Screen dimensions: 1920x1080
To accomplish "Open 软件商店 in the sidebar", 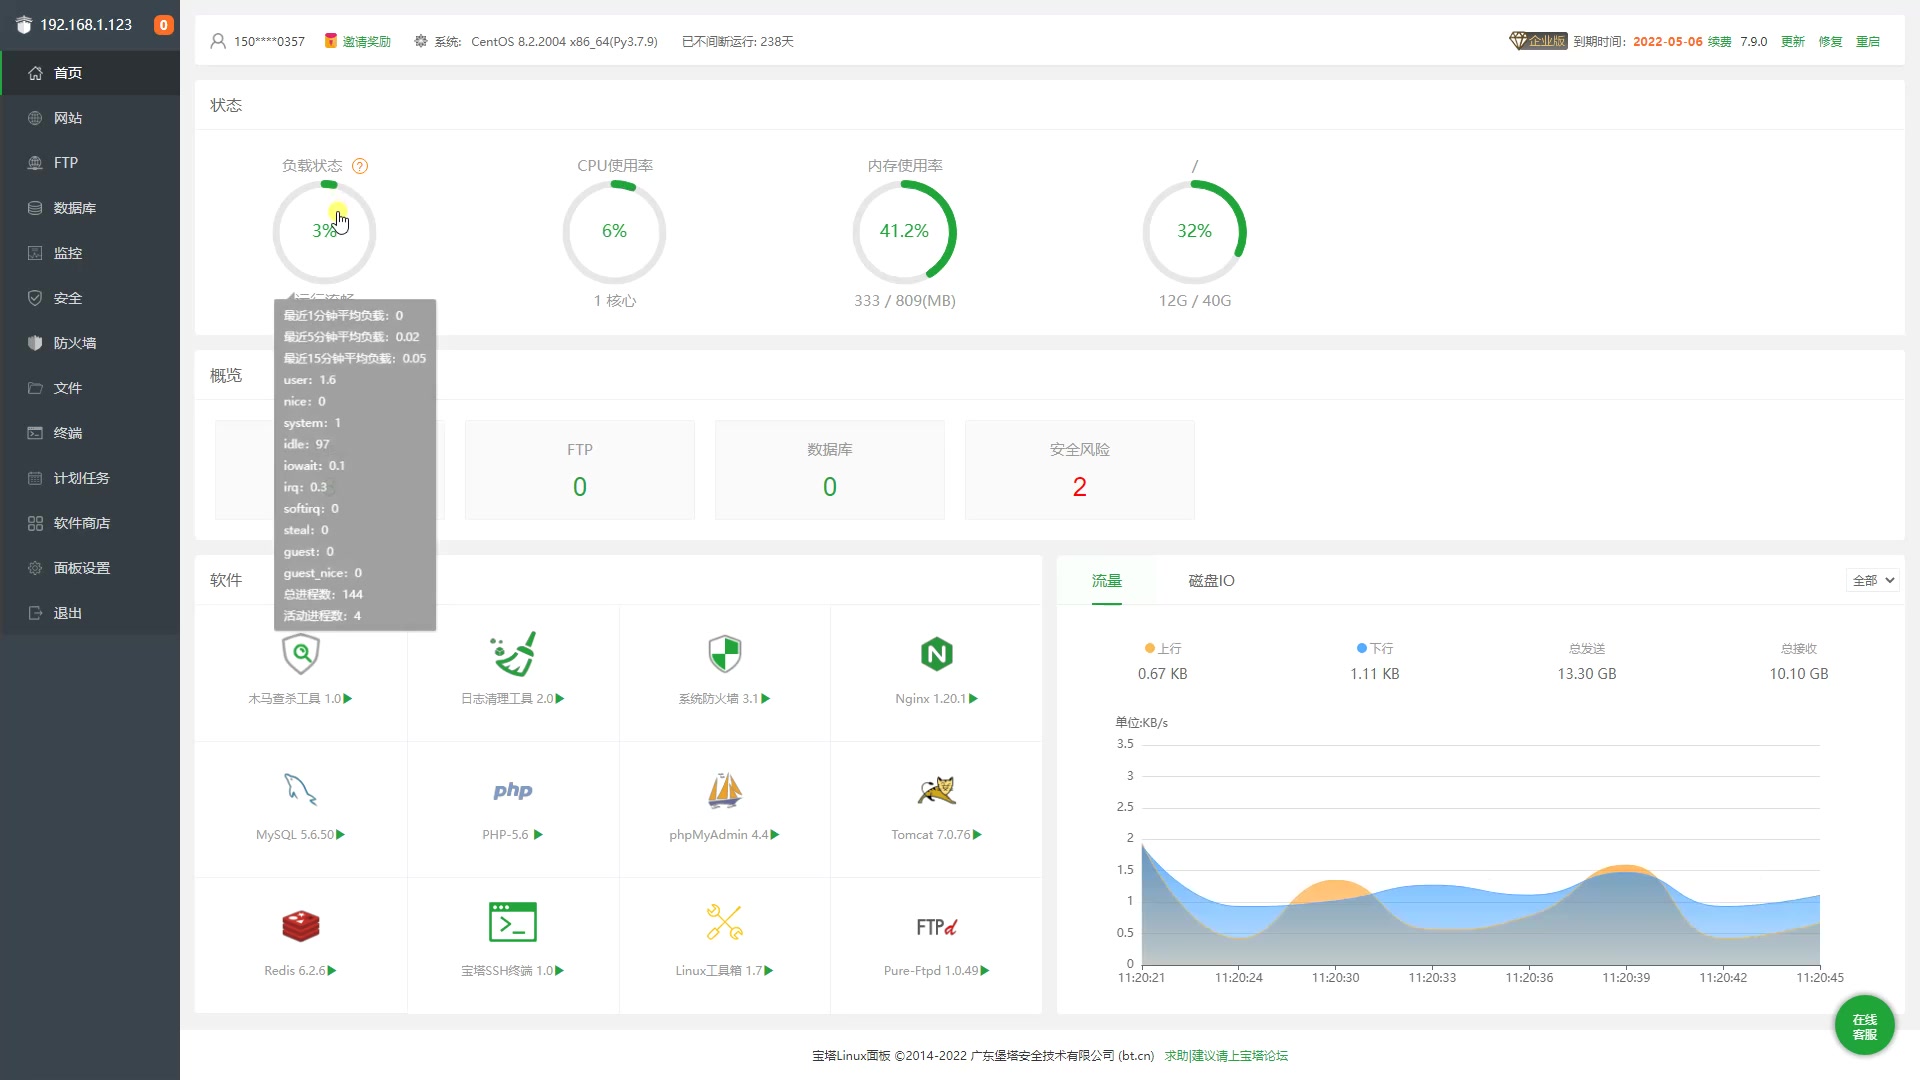I will coord(82,523).
